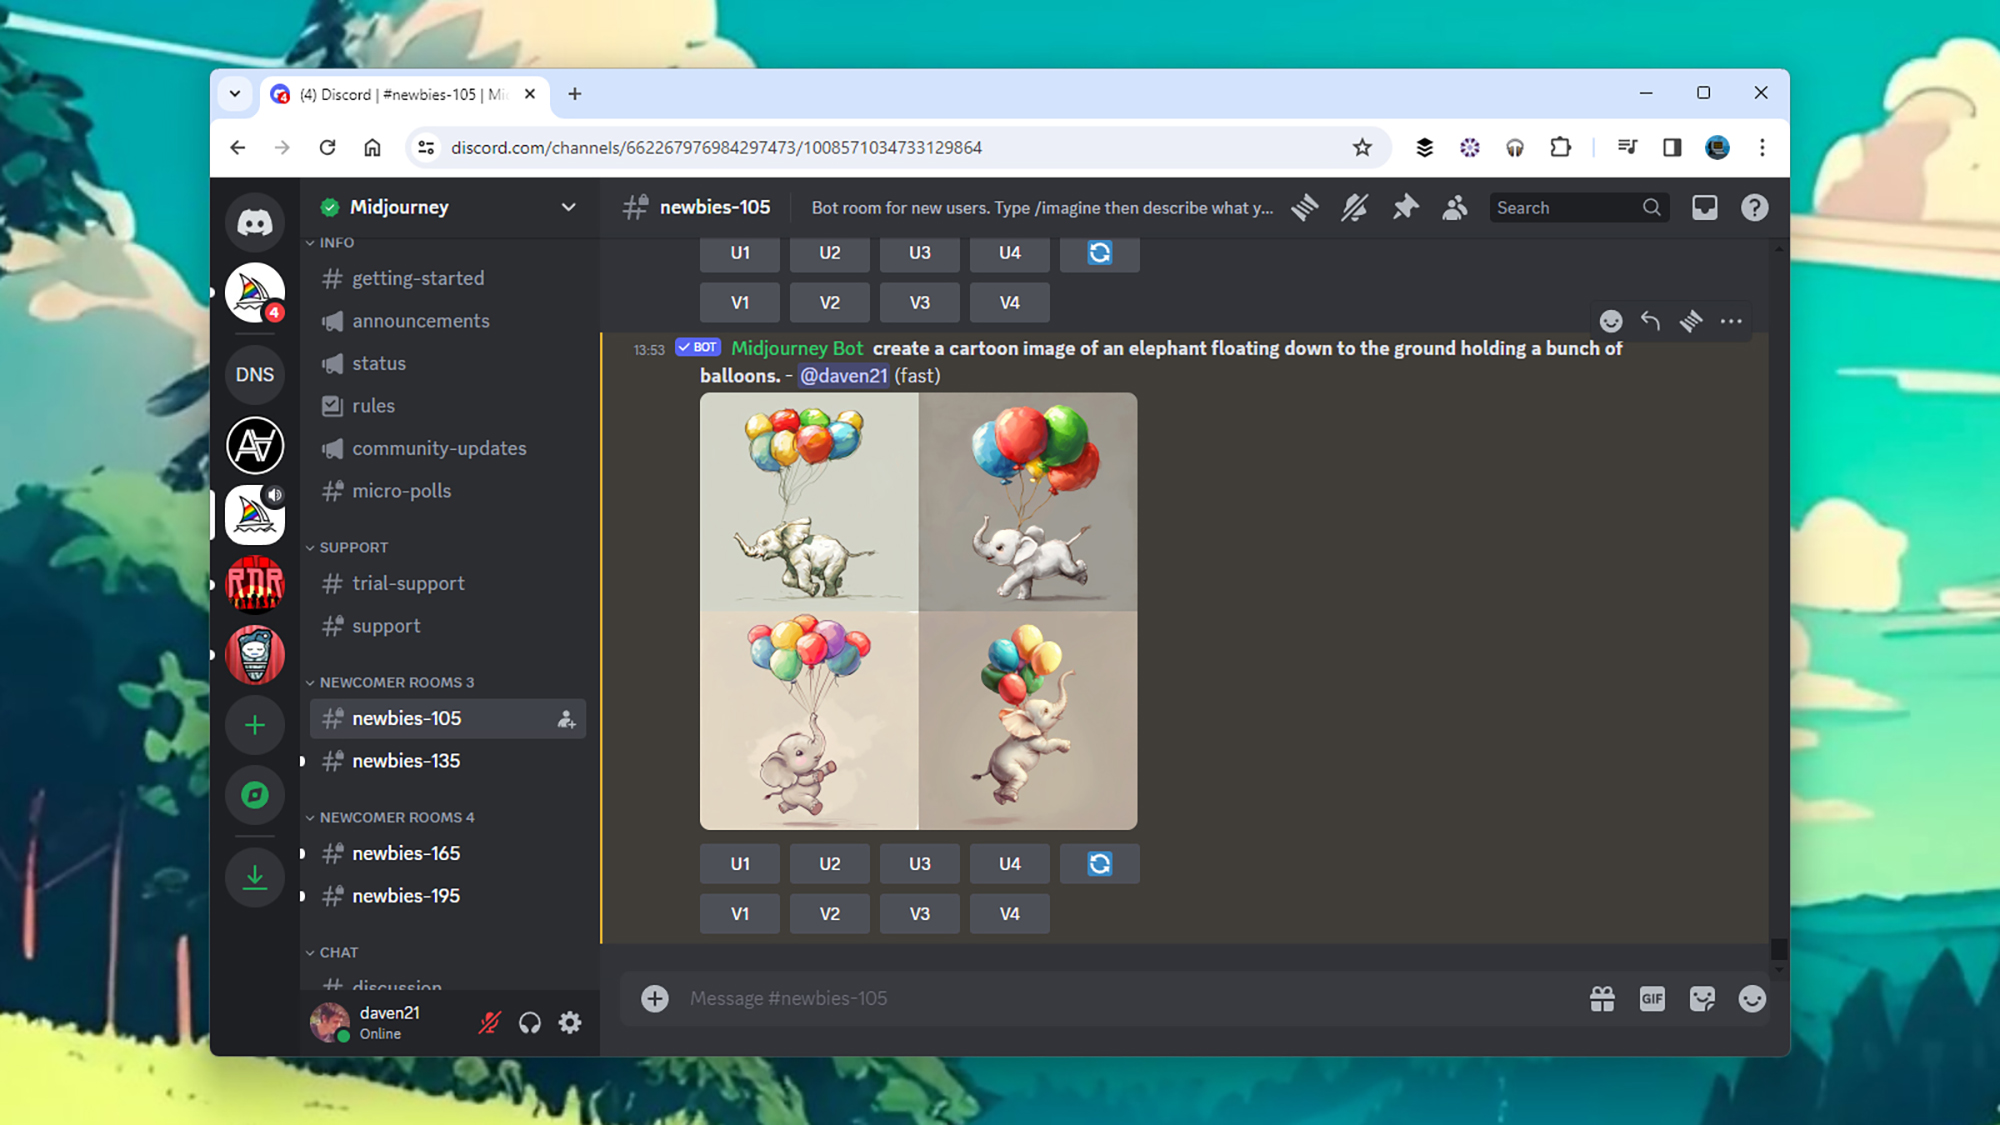
Task: Click the V2 variation button below elephants
Action: tap(829, 913)
